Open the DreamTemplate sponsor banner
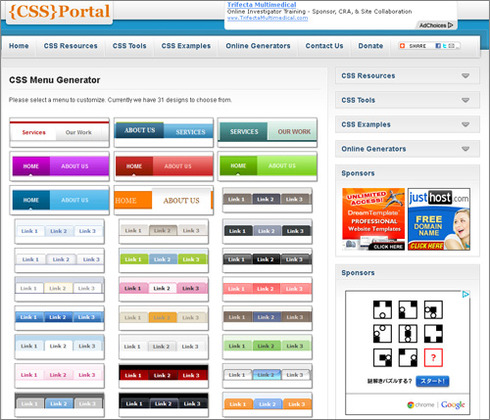 [373, 219]
